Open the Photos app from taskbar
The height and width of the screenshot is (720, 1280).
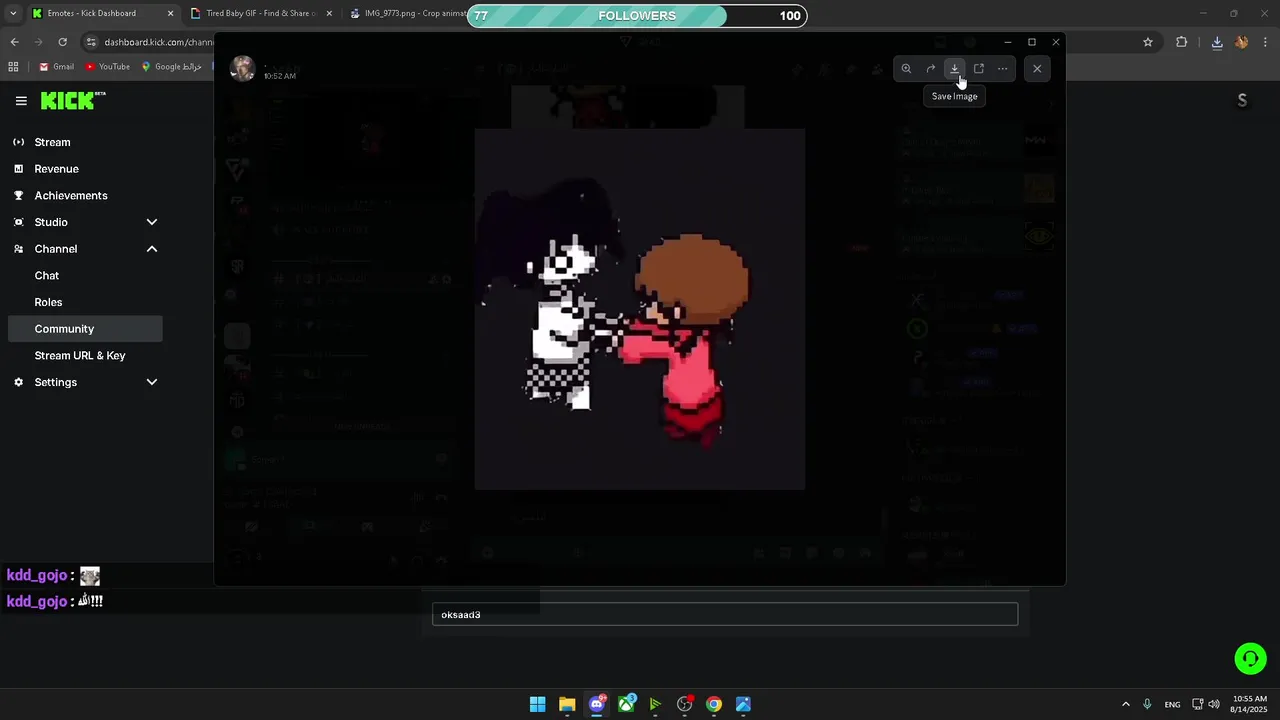pos(743,704)
